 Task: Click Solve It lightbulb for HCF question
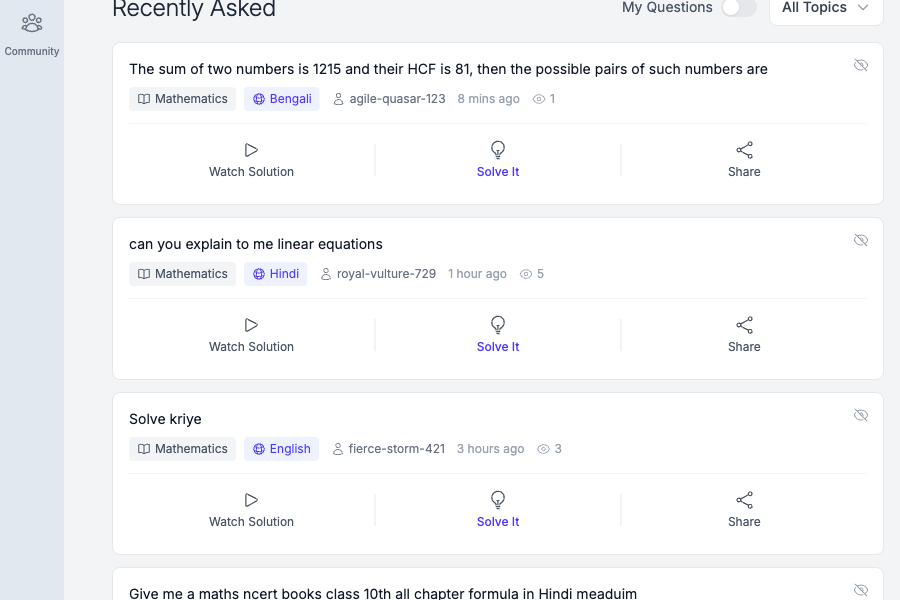[498, 150]
